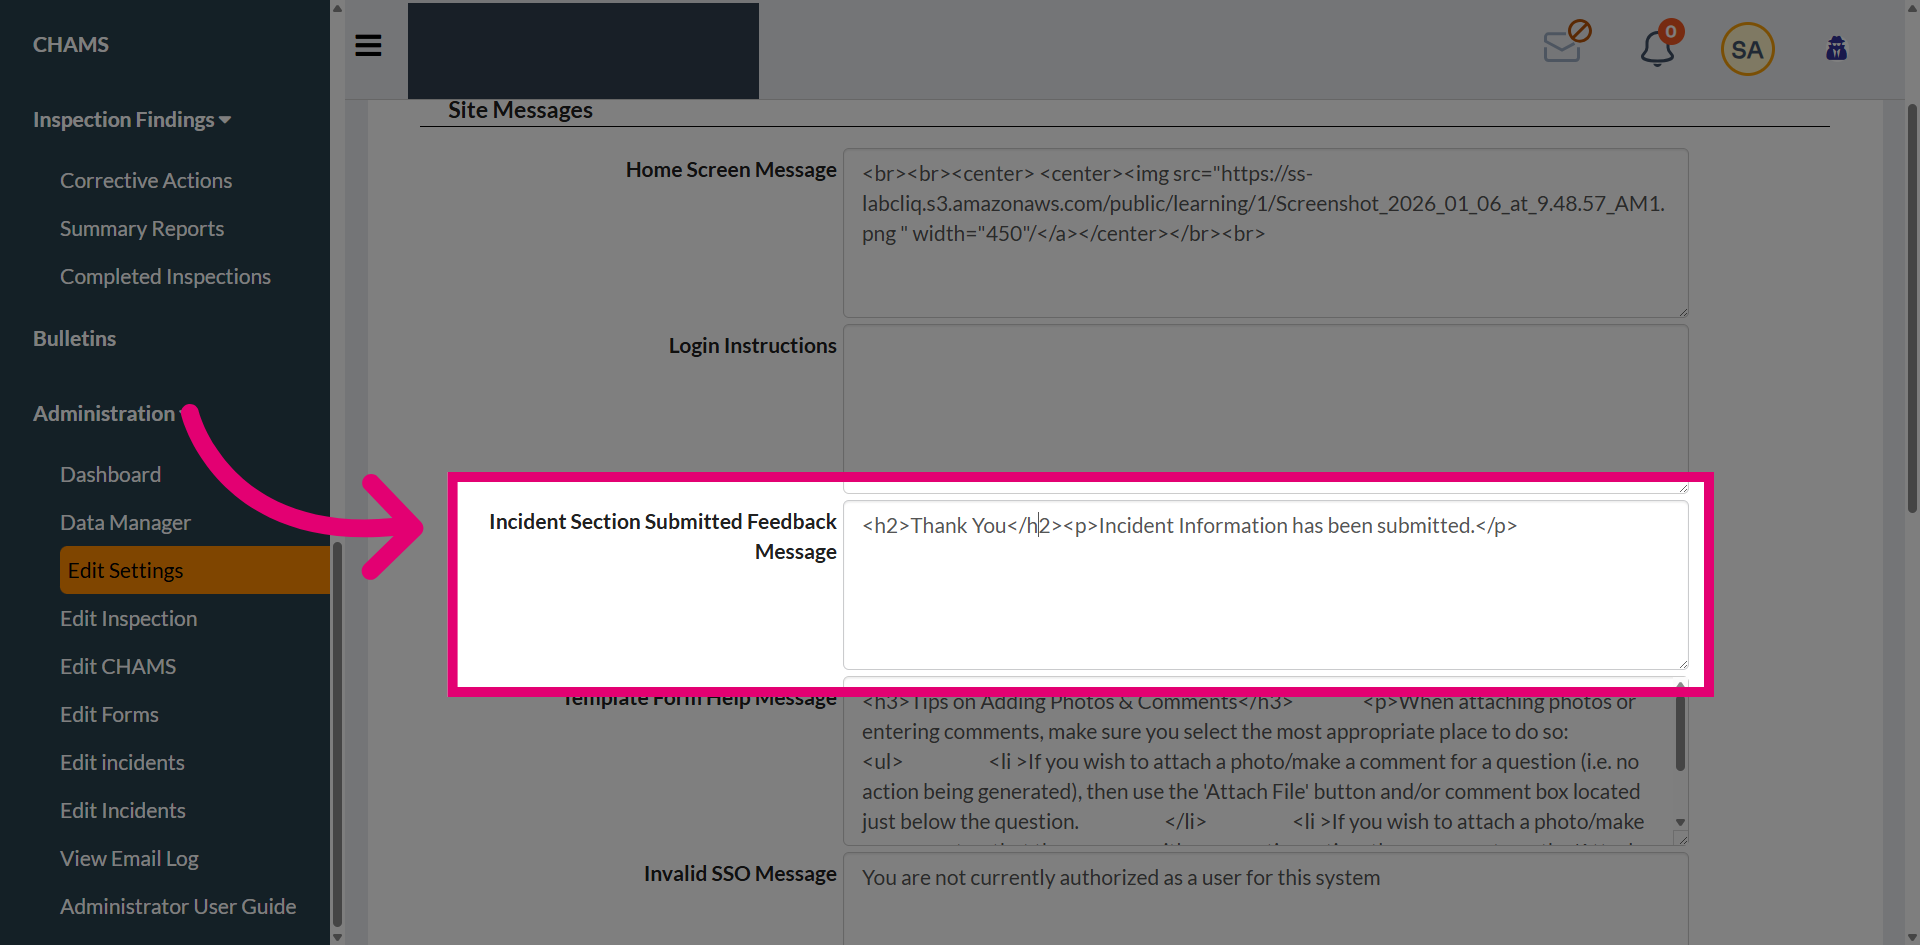Open Corrective Actions
Screen dimensions: 1920x945
[146, 181]
